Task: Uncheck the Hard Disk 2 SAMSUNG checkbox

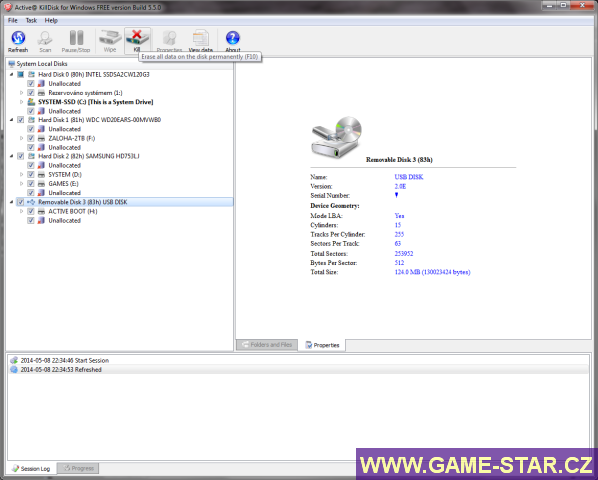Action: [21, 156]
